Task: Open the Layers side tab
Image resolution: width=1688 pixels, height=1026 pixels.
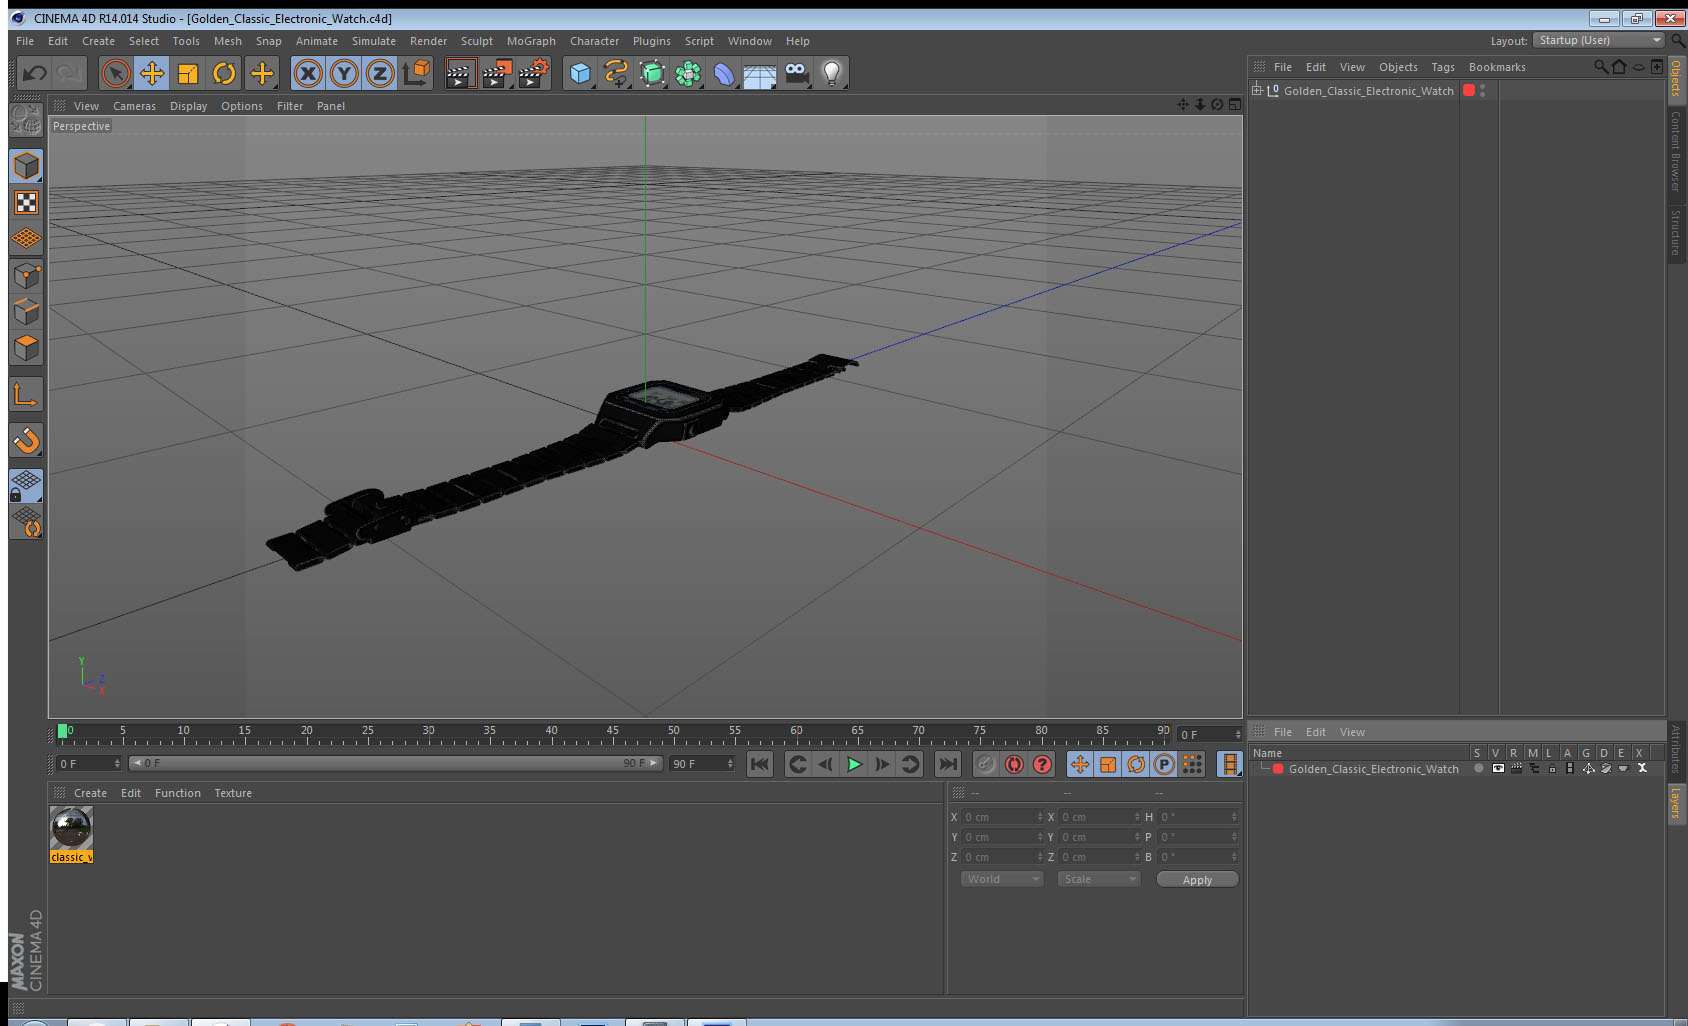Action: 1676,803
